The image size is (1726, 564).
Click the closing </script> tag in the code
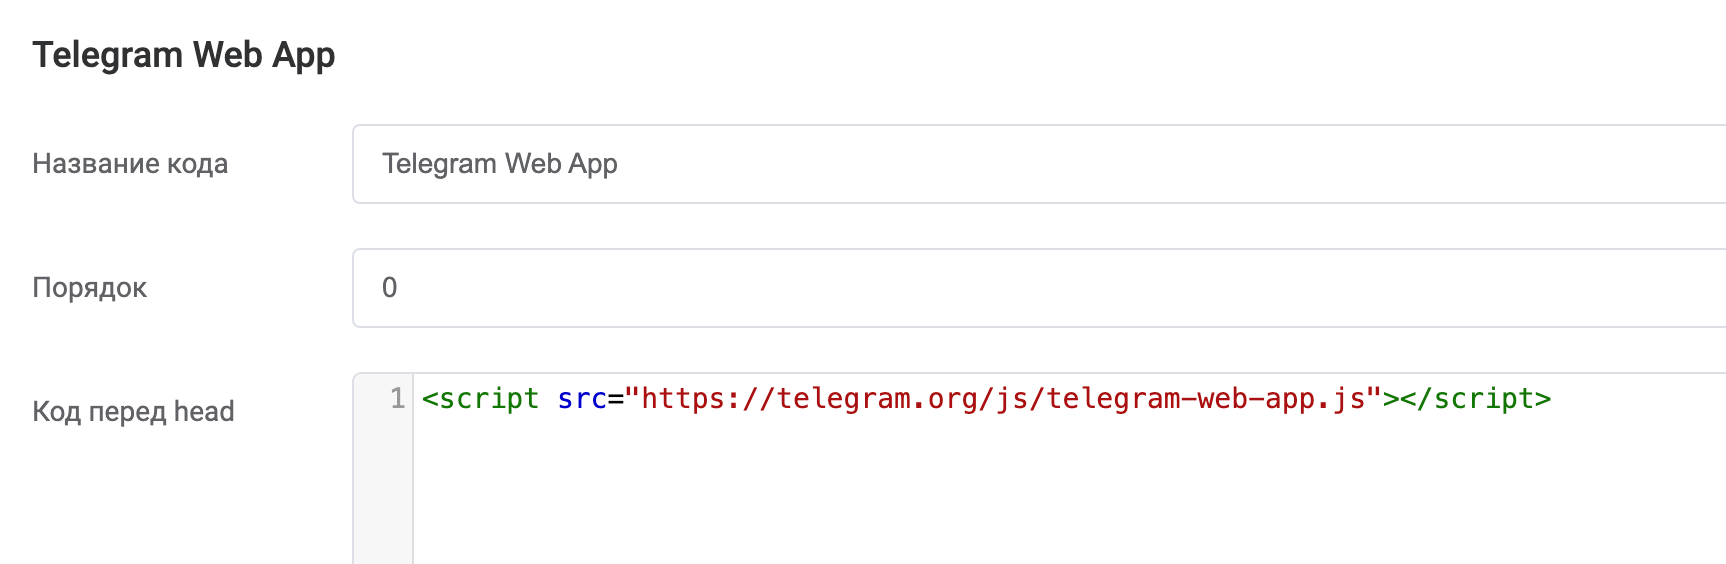[x=1476, y=398]
